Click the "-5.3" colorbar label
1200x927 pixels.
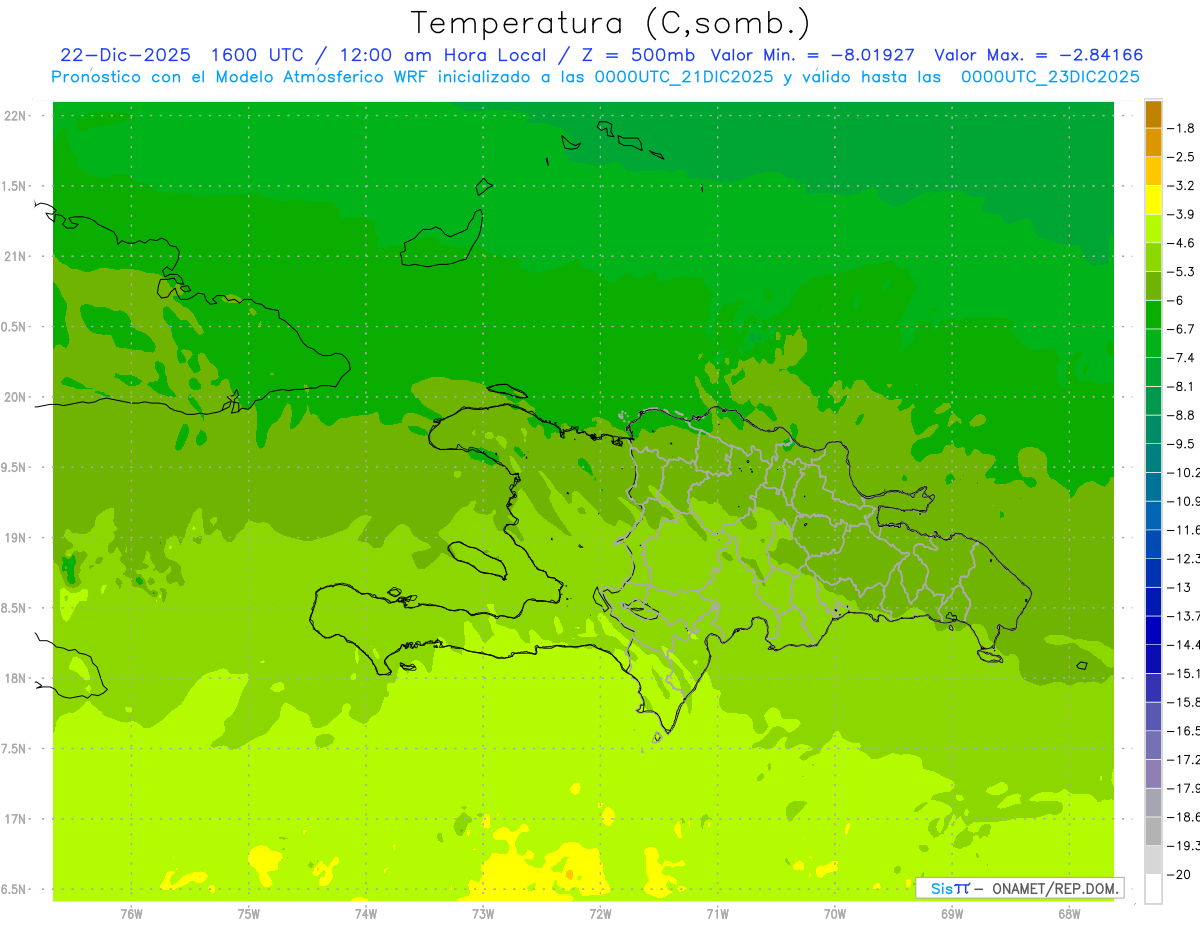[1182, 272]
